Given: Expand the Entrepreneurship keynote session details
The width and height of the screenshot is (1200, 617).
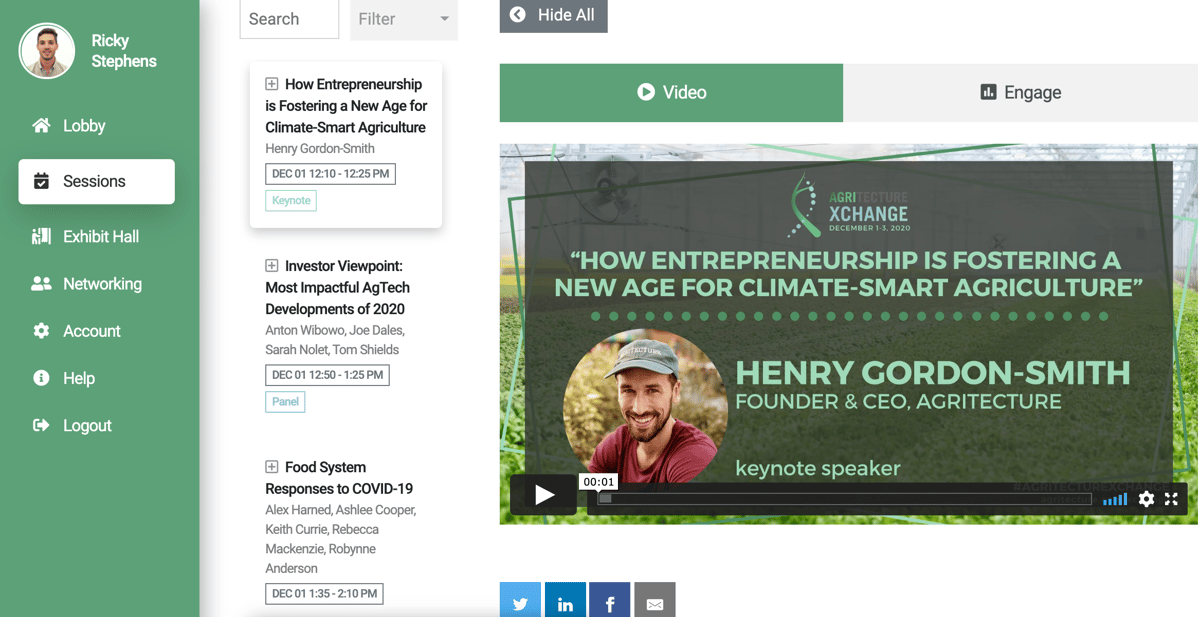Looking at the screenshot, I should [x=271, y=84].
